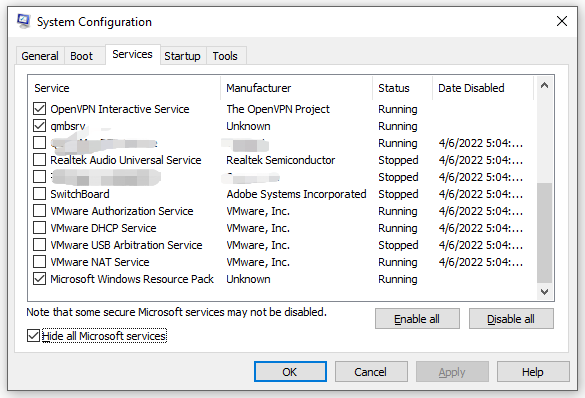Toggle Hide all Microsoft services checkbox
Viewport: 585px width, 398px height.
pos(33,336)
